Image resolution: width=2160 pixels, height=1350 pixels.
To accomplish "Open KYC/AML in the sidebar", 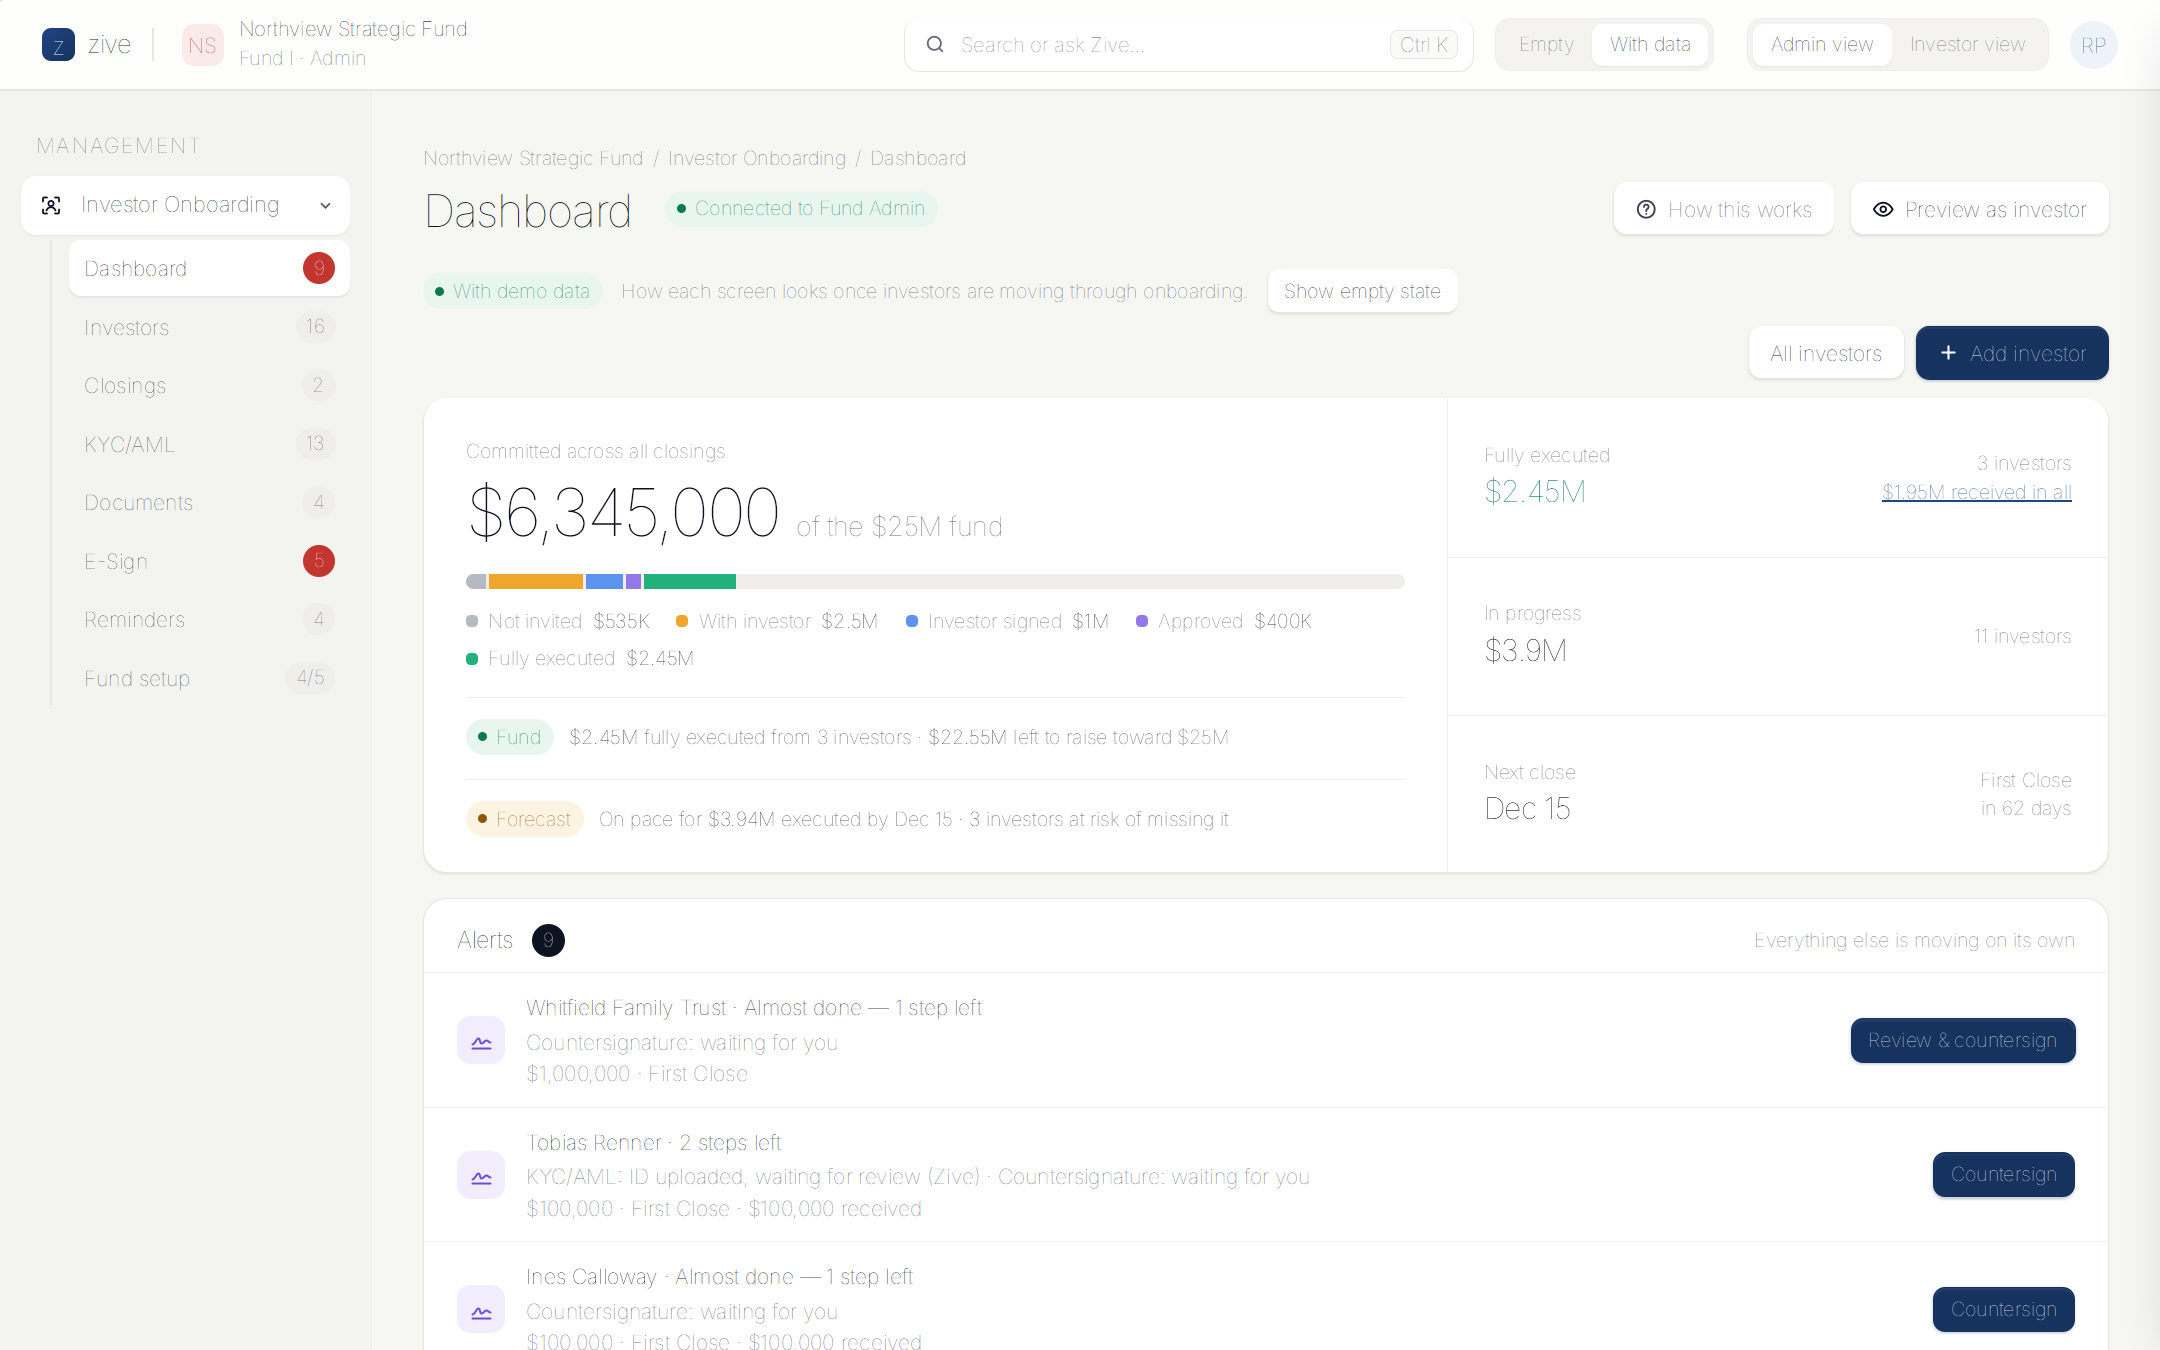I will coord(209,444).
